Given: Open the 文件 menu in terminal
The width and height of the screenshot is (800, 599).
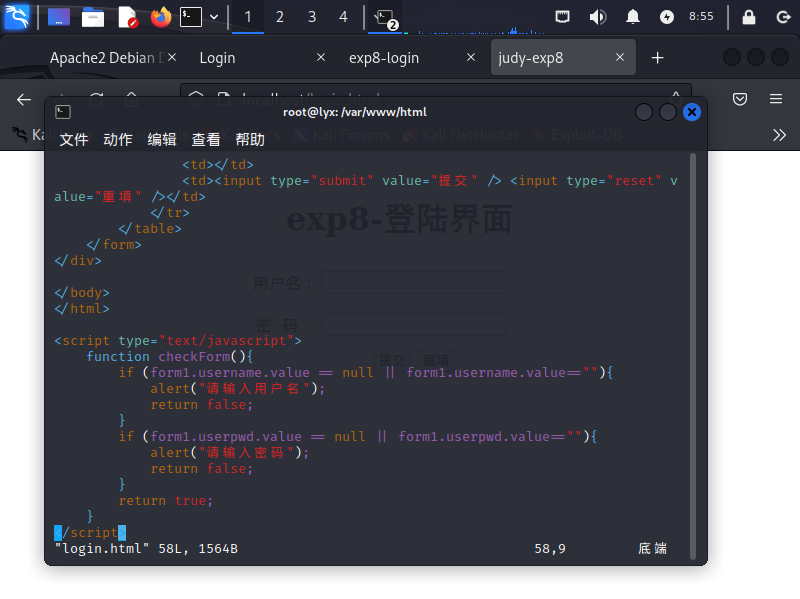Looking at the screenshot, I should (74, 139).
